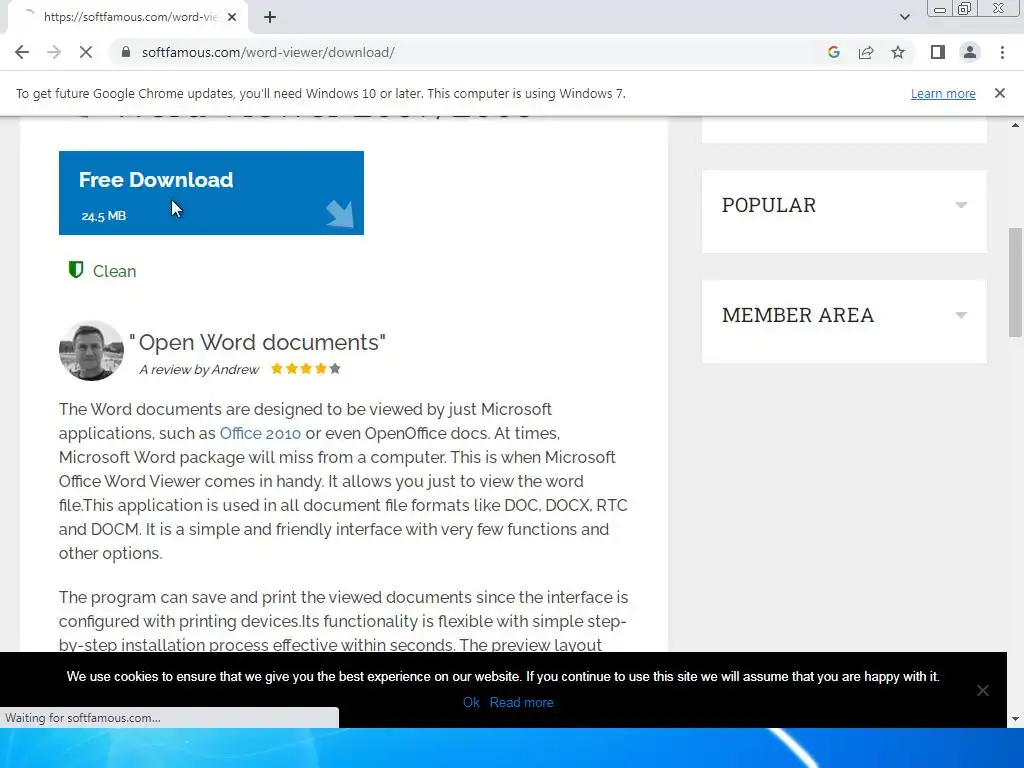Image resolution: width=1024 pixels, height=768 pixels.
Task: Click the scrollbar up arrow
Action: coord(1015,125)
